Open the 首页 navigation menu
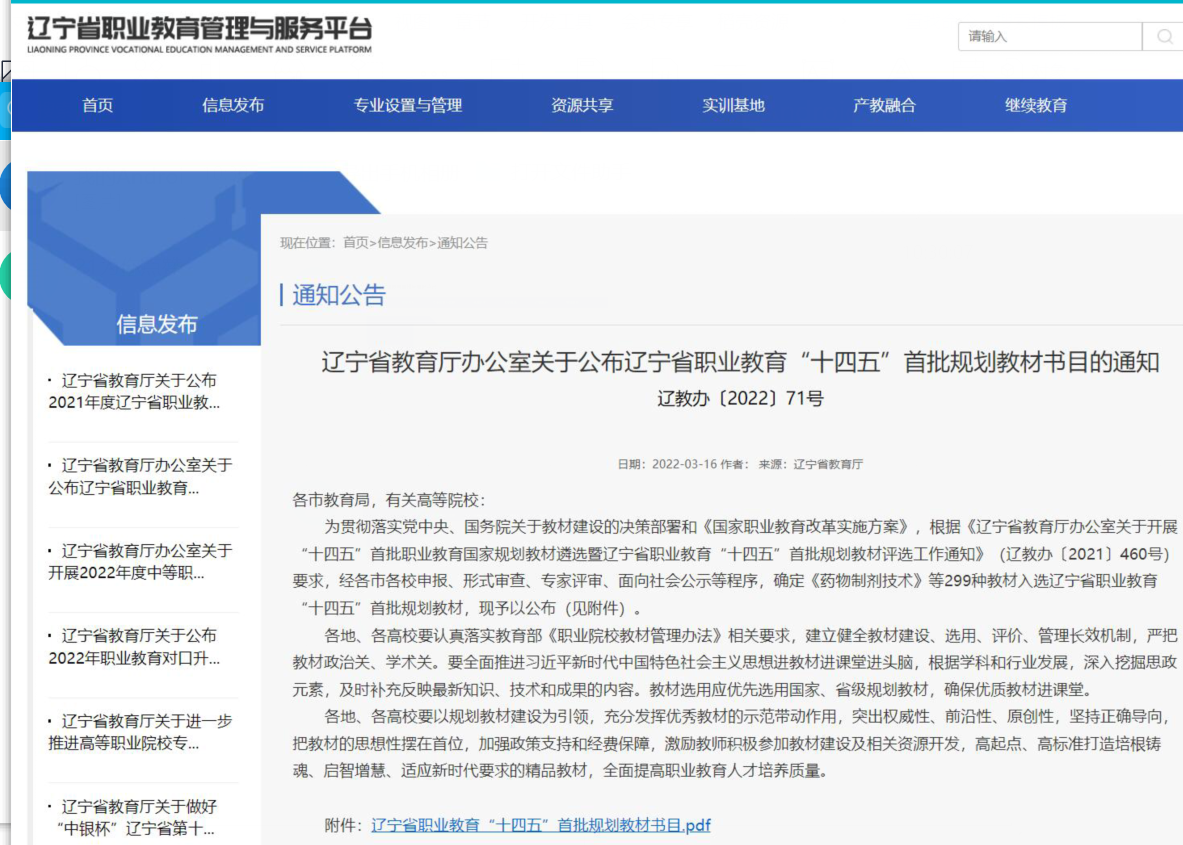Screen dimensions: 1183x845 coord(97,106)
